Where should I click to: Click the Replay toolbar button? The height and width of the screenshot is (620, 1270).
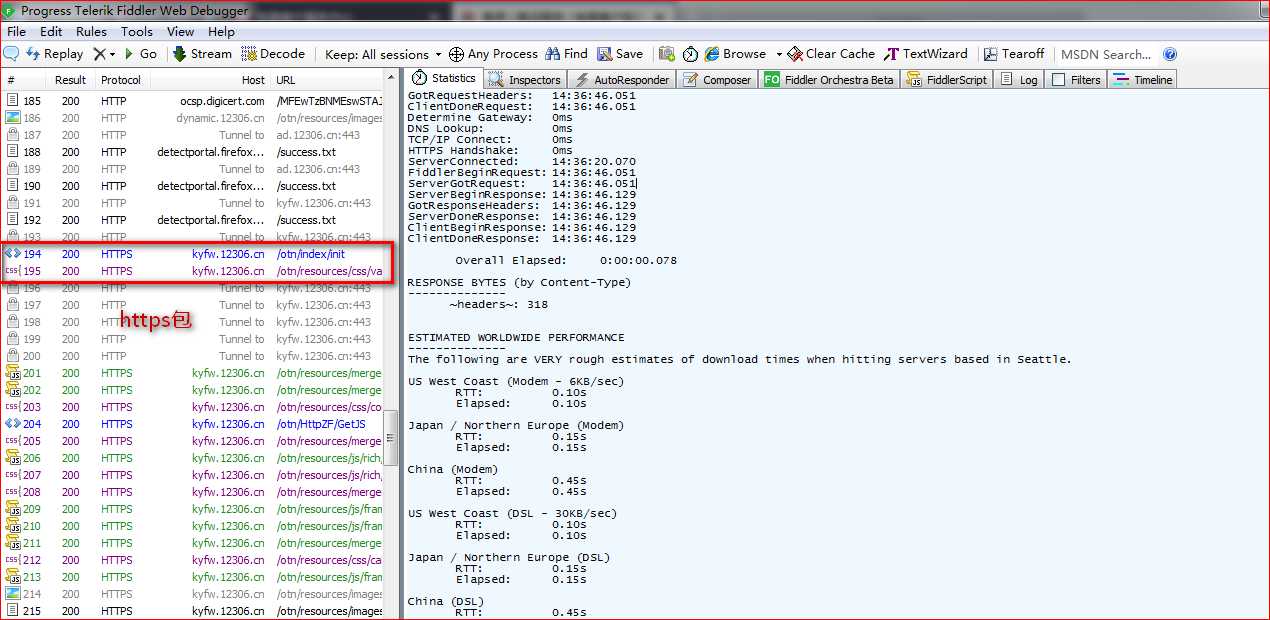tap(55, 54)
